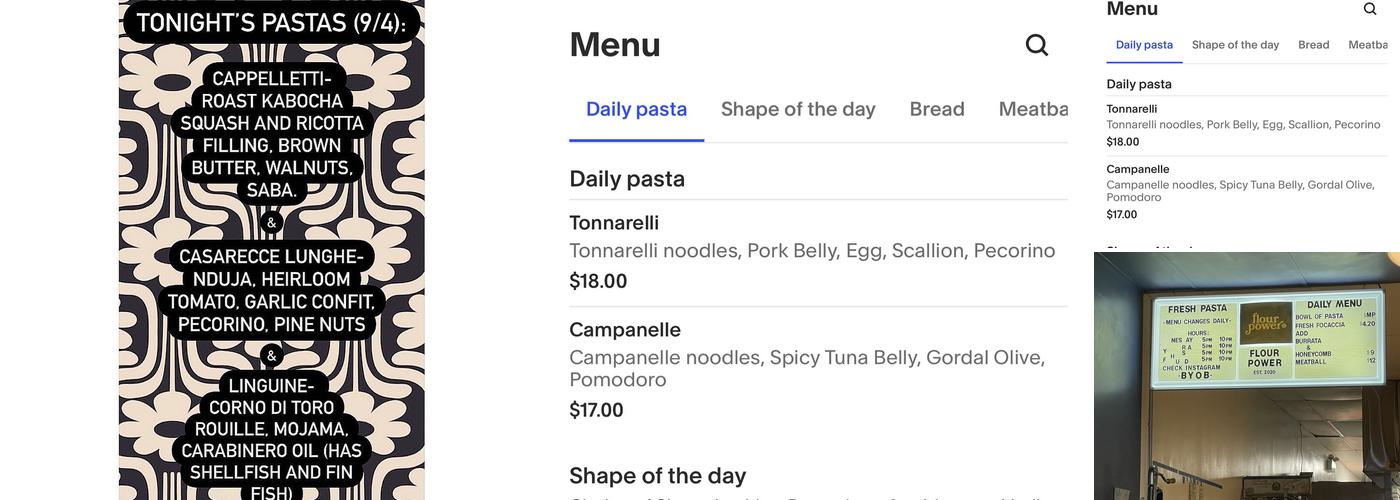This screenshot has width=1400, height=500.
Task: Open the large Bread tab
Action: pyautogui.click(x=937, y=109)
